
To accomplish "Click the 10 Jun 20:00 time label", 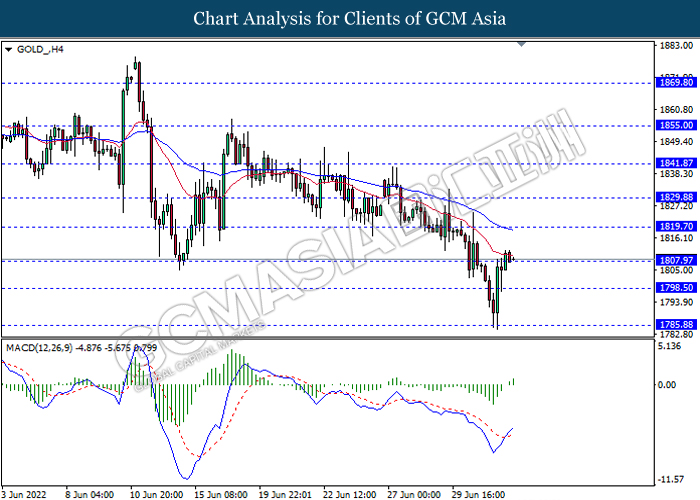I will pos(156,495).
